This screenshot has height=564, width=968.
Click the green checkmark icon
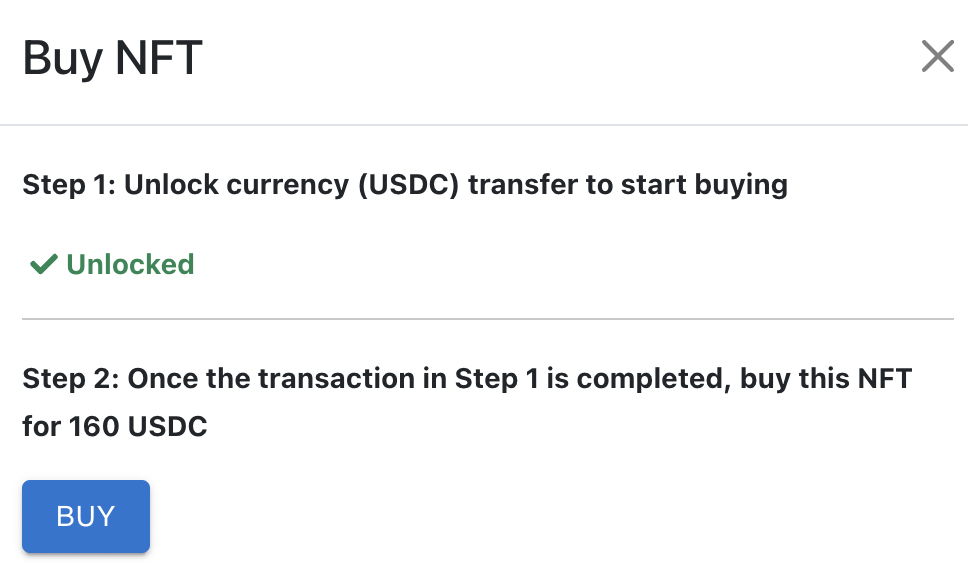point(43,265)
